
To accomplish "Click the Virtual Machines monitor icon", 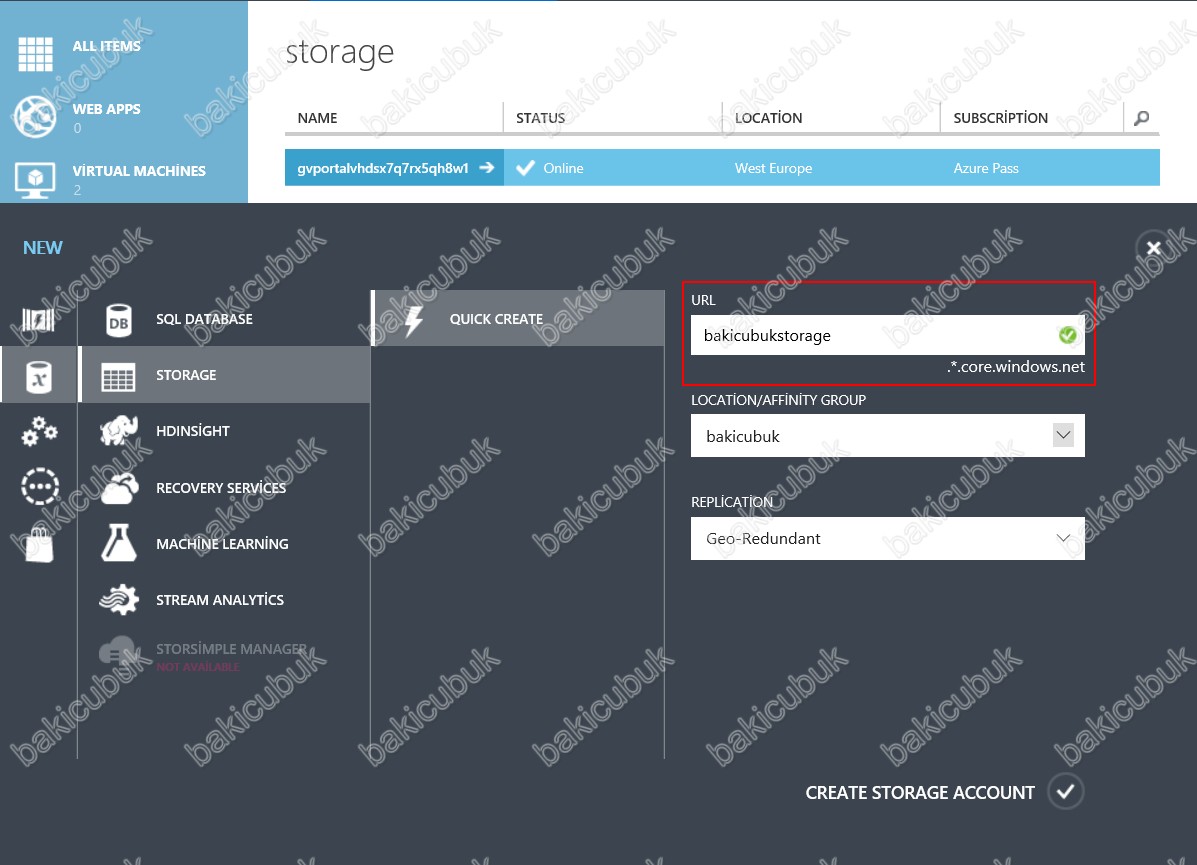I will coord(35,180).
